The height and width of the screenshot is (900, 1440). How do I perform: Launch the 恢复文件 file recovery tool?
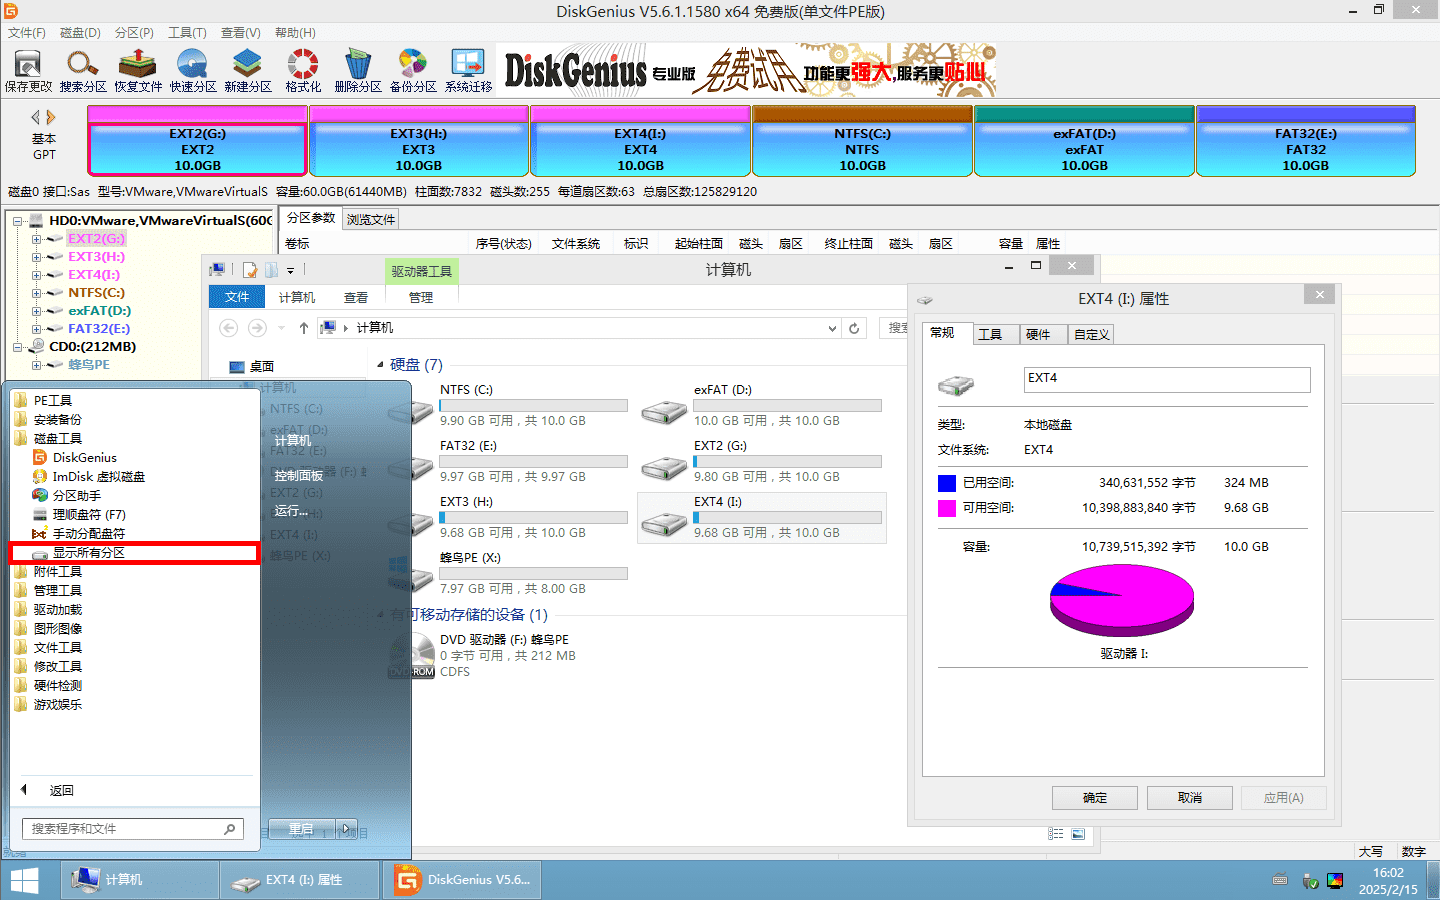(138, 71)
